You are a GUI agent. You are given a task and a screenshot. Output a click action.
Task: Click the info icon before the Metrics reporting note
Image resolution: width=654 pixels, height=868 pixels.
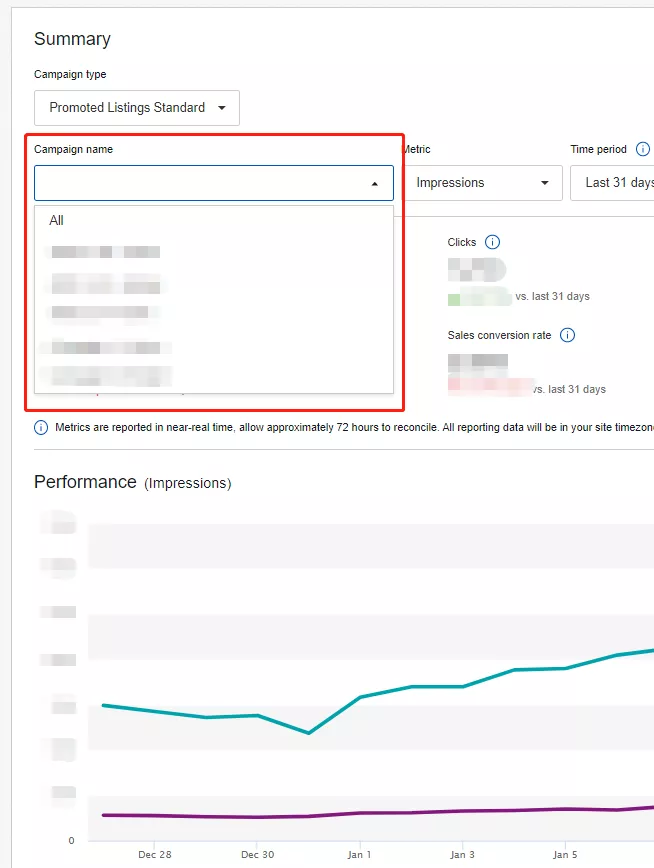coord(41,428)
